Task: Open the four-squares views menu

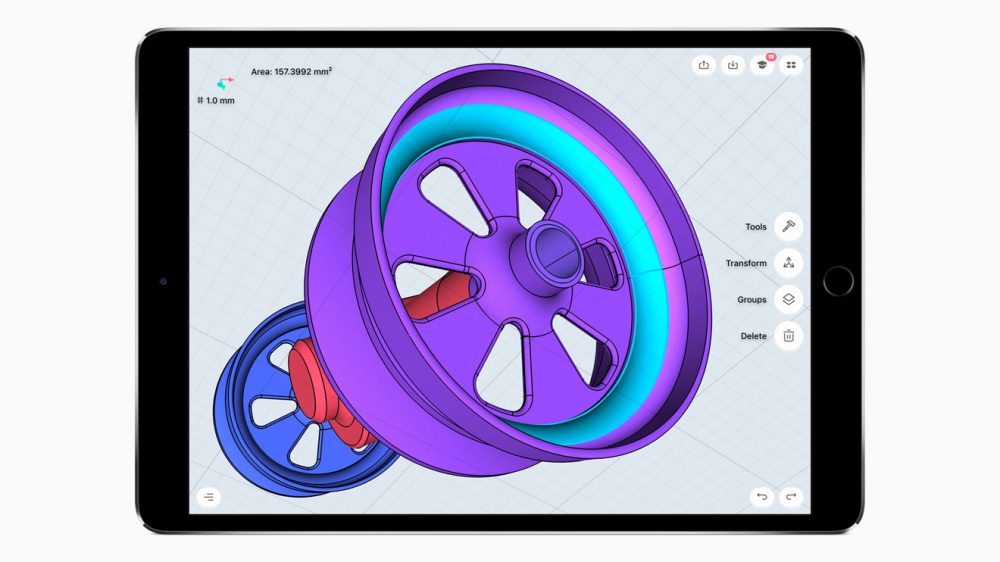Action: (x=791, y=65)
